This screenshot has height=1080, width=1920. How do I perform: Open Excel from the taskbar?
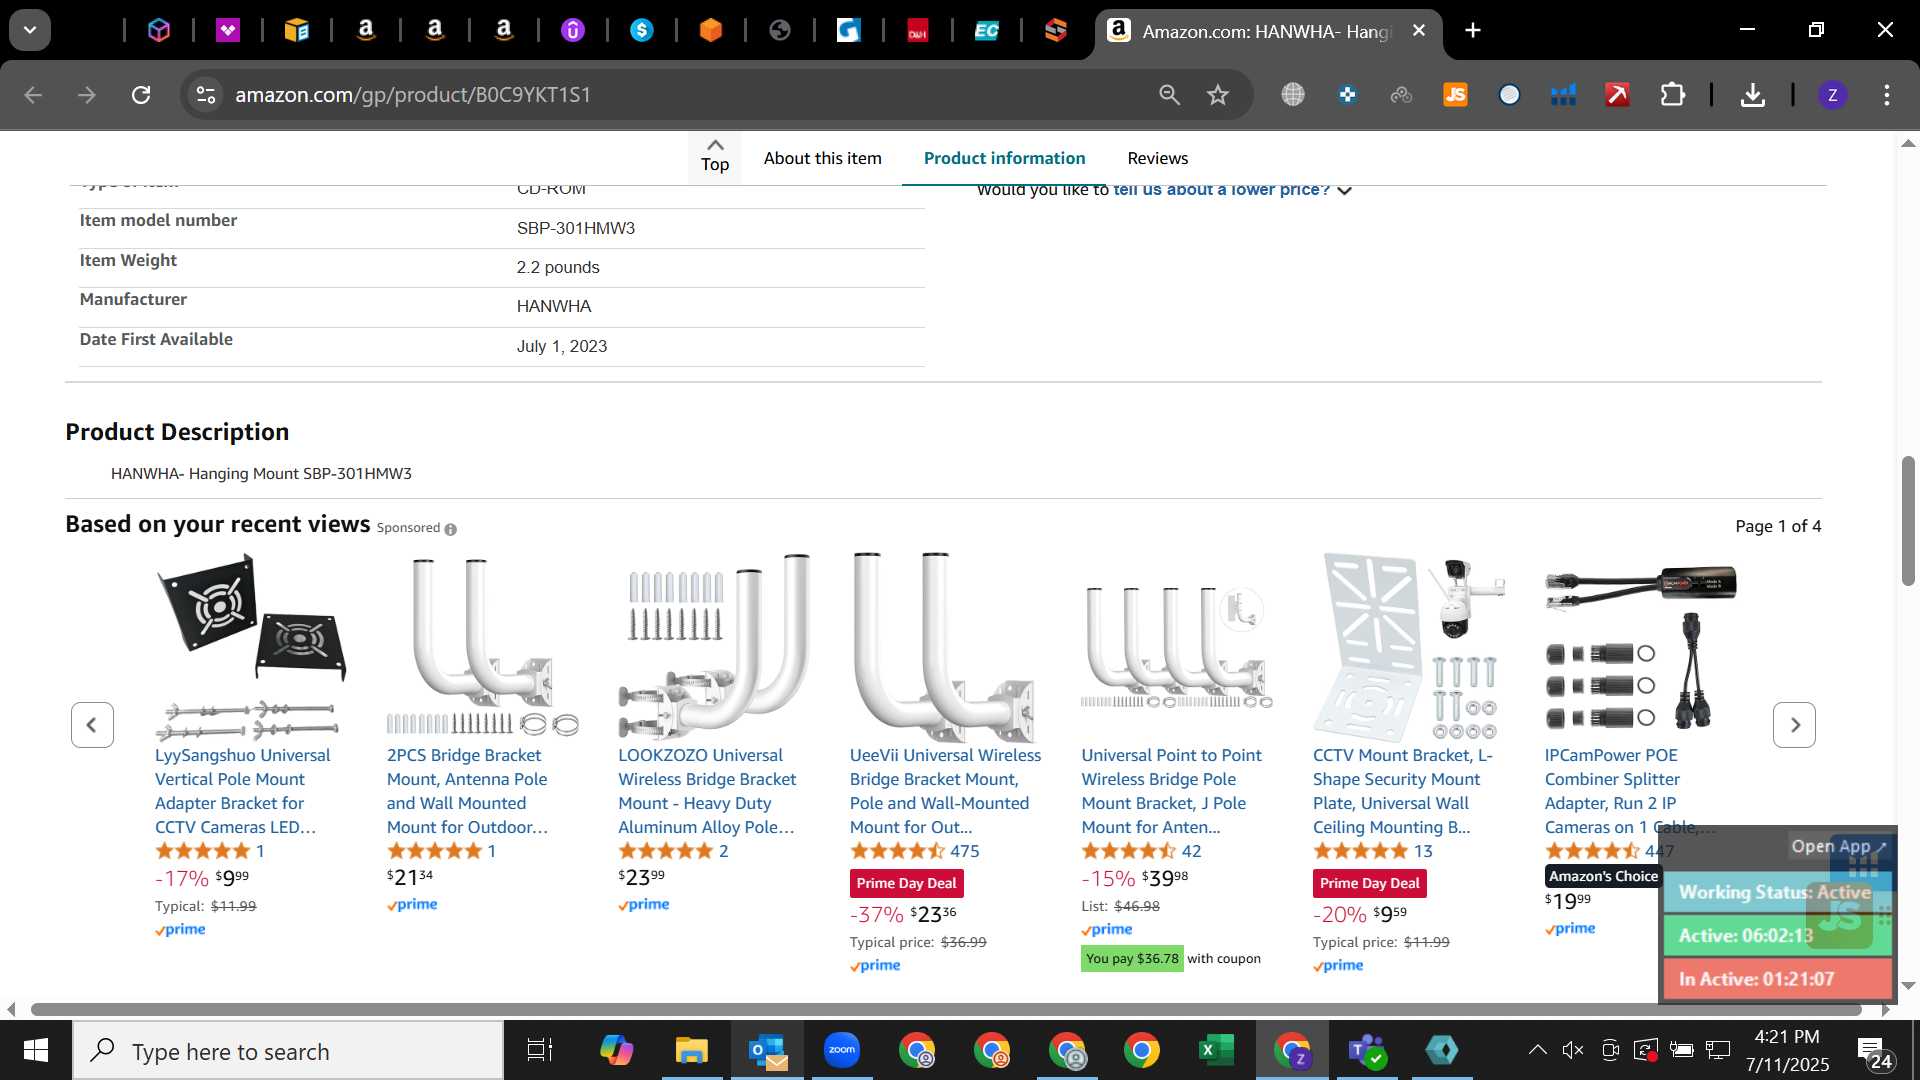1216,1050
